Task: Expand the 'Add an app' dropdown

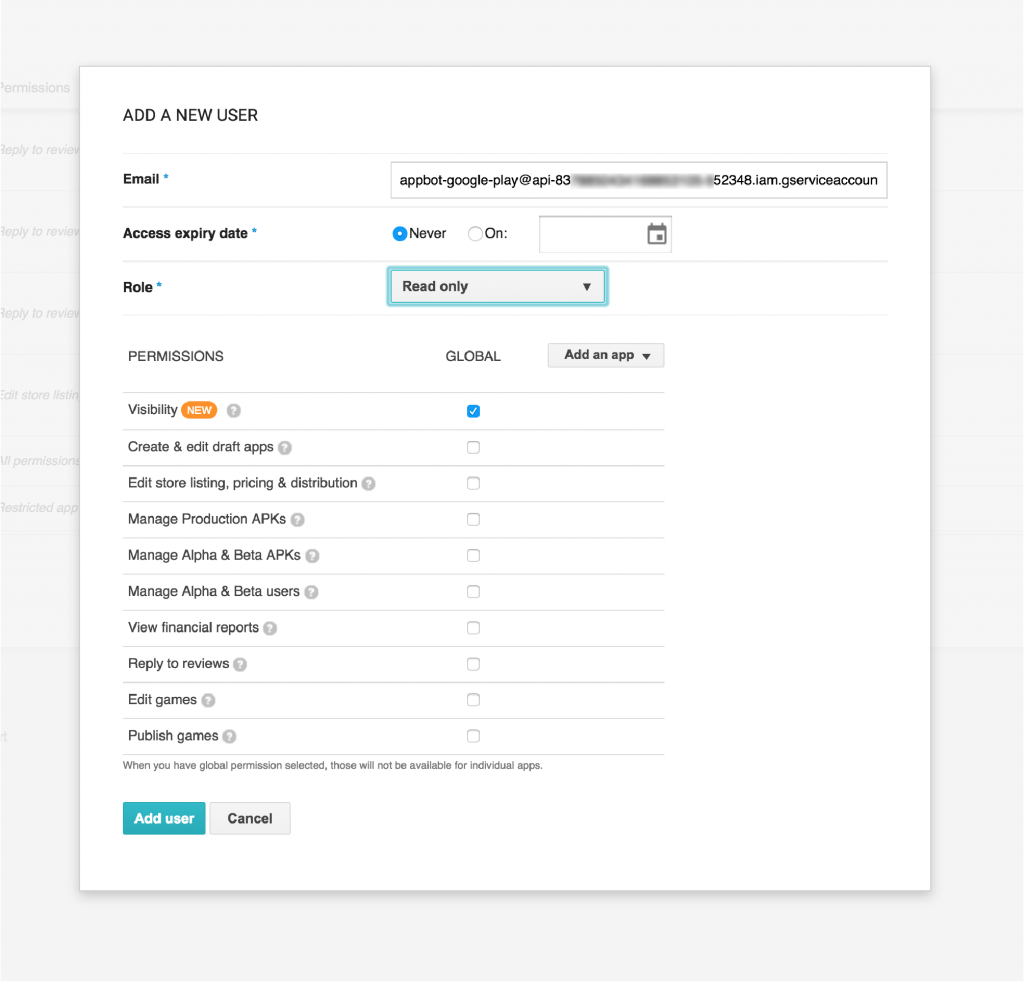Action: coord(606,355)
